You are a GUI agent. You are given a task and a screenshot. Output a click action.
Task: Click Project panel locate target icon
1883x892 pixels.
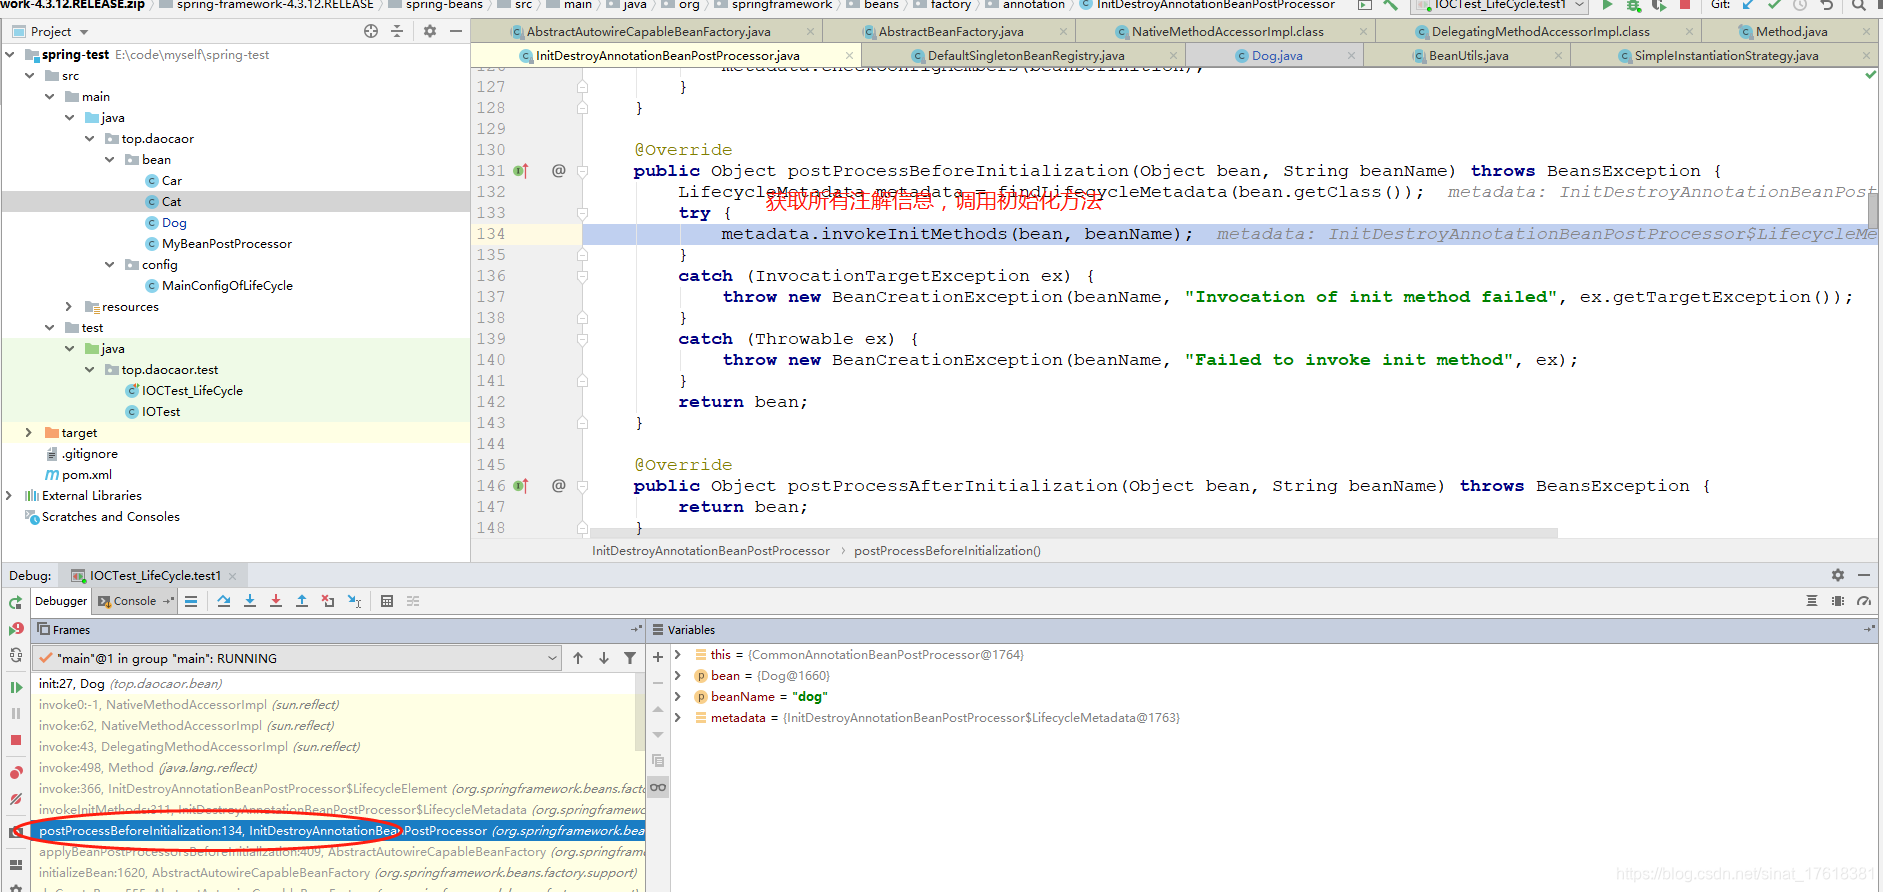[371, 31]
